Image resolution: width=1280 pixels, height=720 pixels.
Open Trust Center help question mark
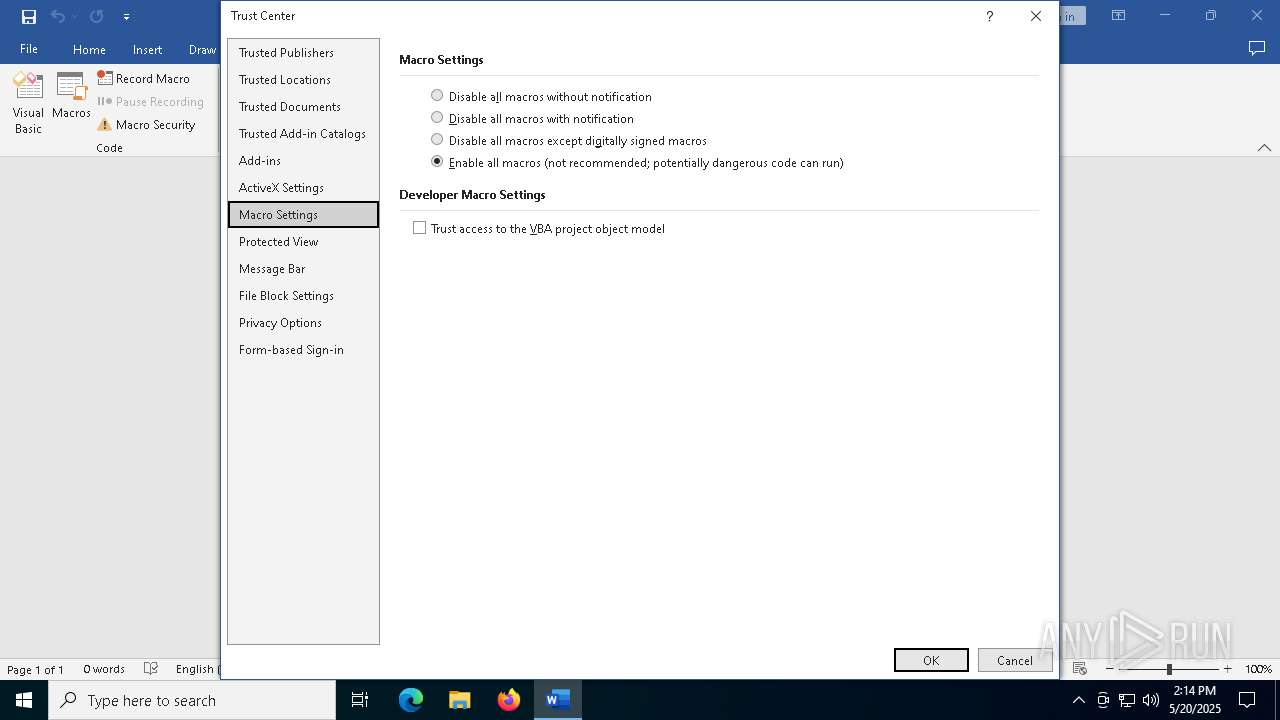(989, 16)
